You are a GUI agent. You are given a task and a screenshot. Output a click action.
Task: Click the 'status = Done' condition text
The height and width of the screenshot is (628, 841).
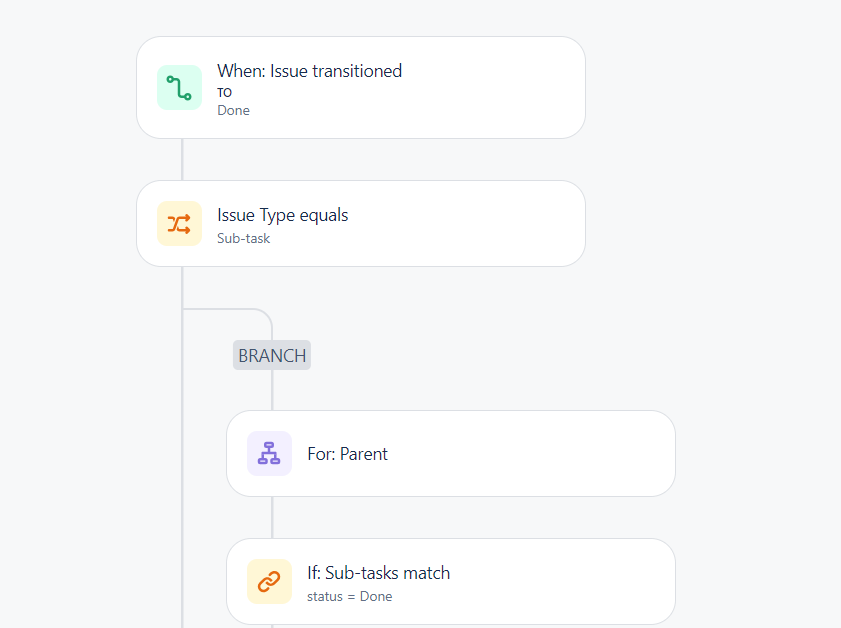click(x=350, y=596)
